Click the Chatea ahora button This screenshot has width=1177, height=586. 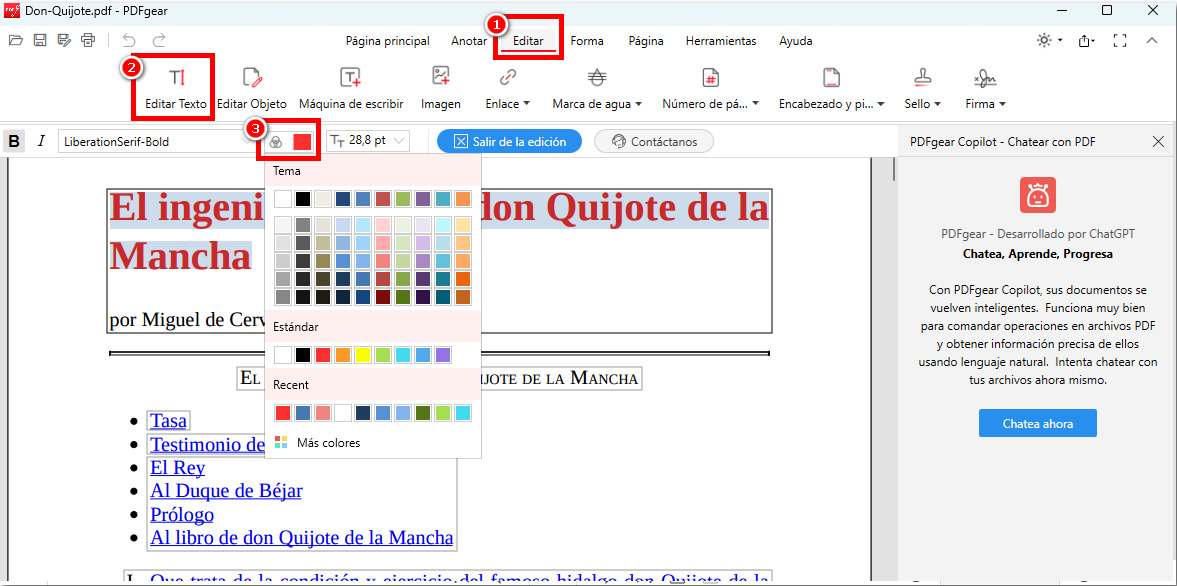pyautogui.click(x=1037, y=422)
